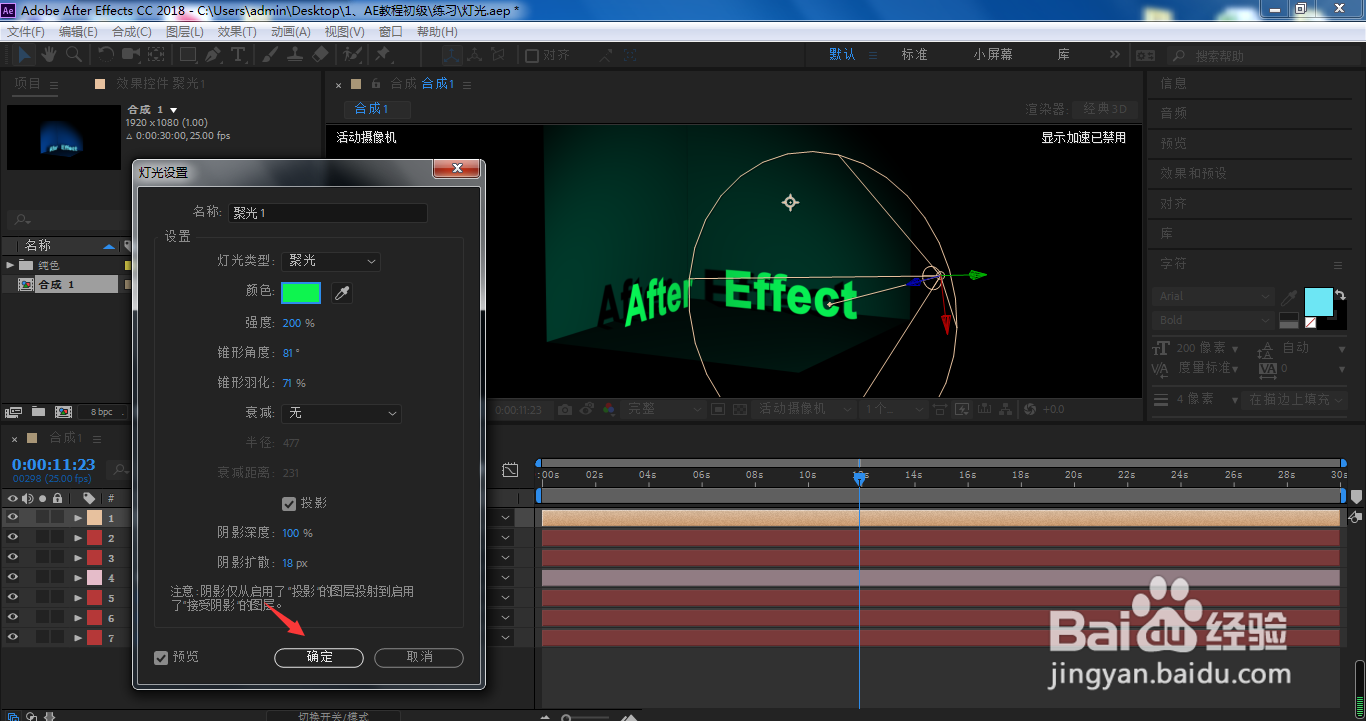Click the cyan fill color swatch in character panel
Image resolution: width=1366 pixels, height=721 pixels.
(1319, 301)
